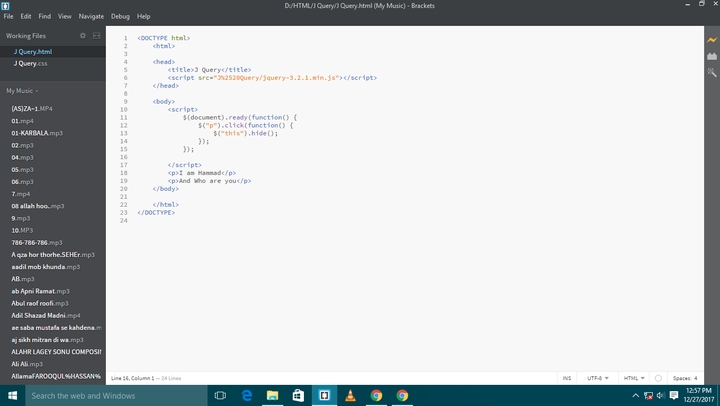
Task: Open network status tray icon
Action: point(648,395)
